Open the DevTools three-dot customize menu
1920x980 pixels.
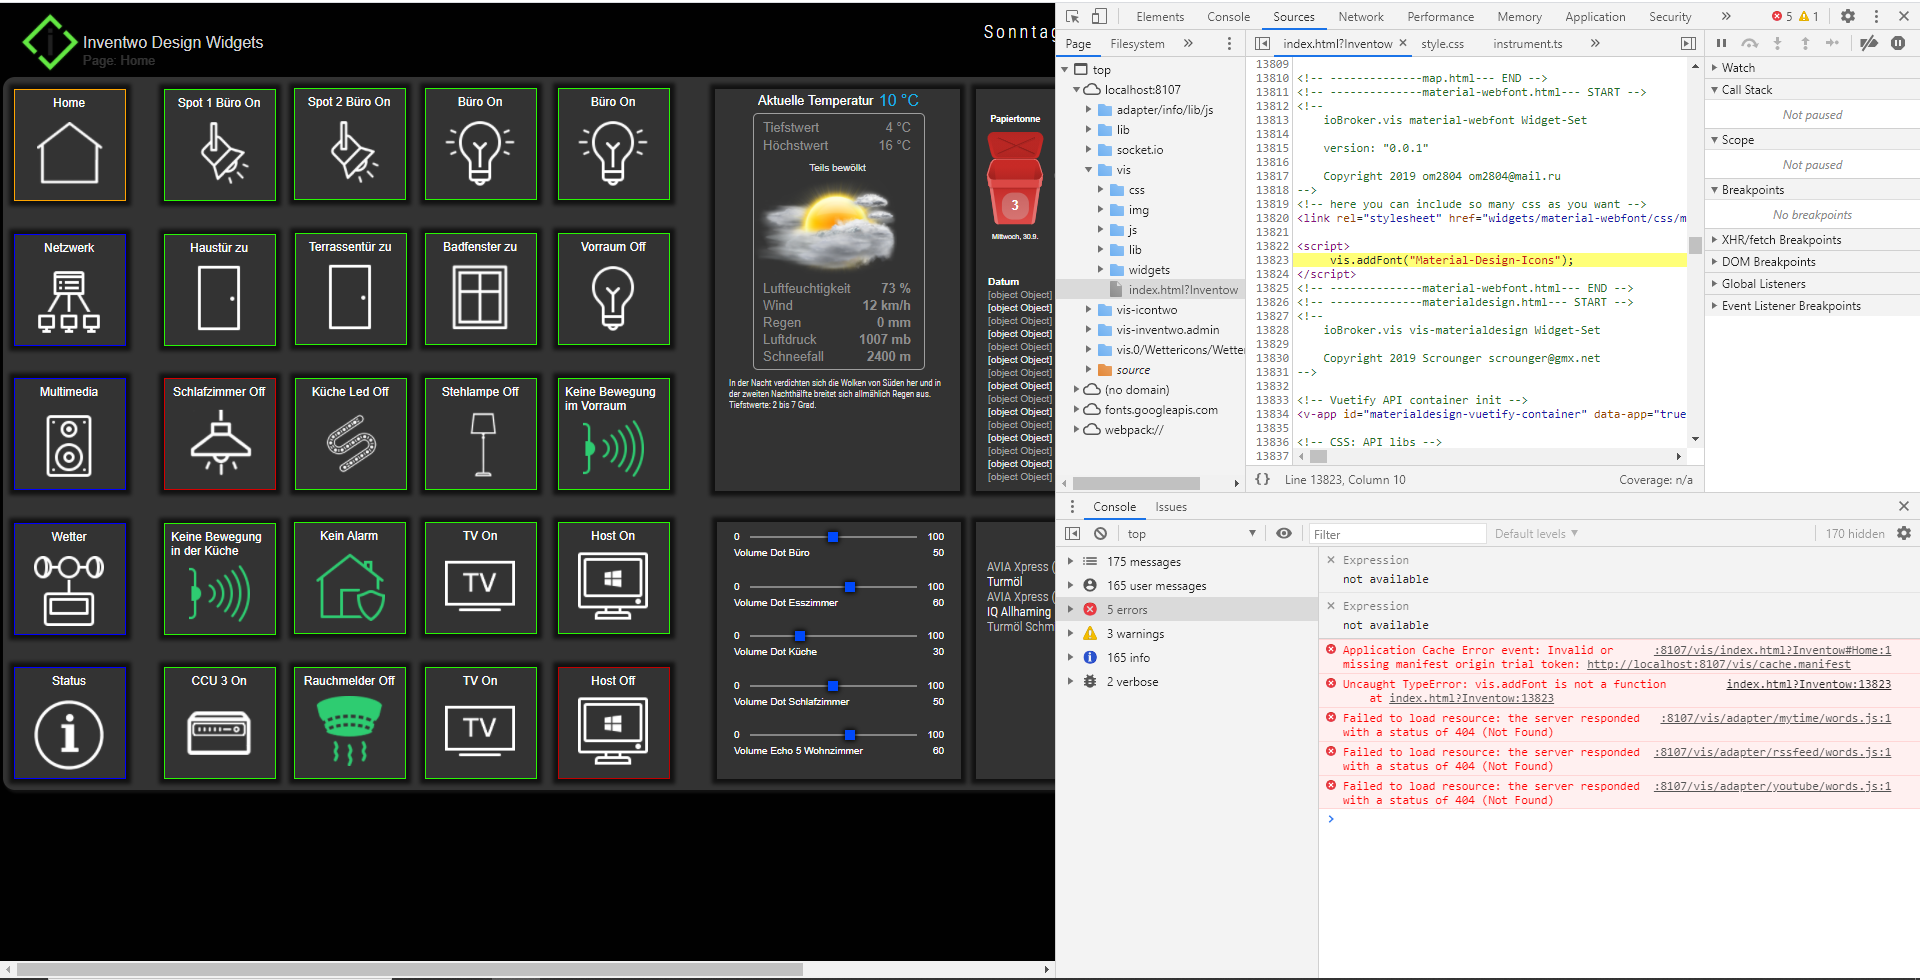(1876, 16)
